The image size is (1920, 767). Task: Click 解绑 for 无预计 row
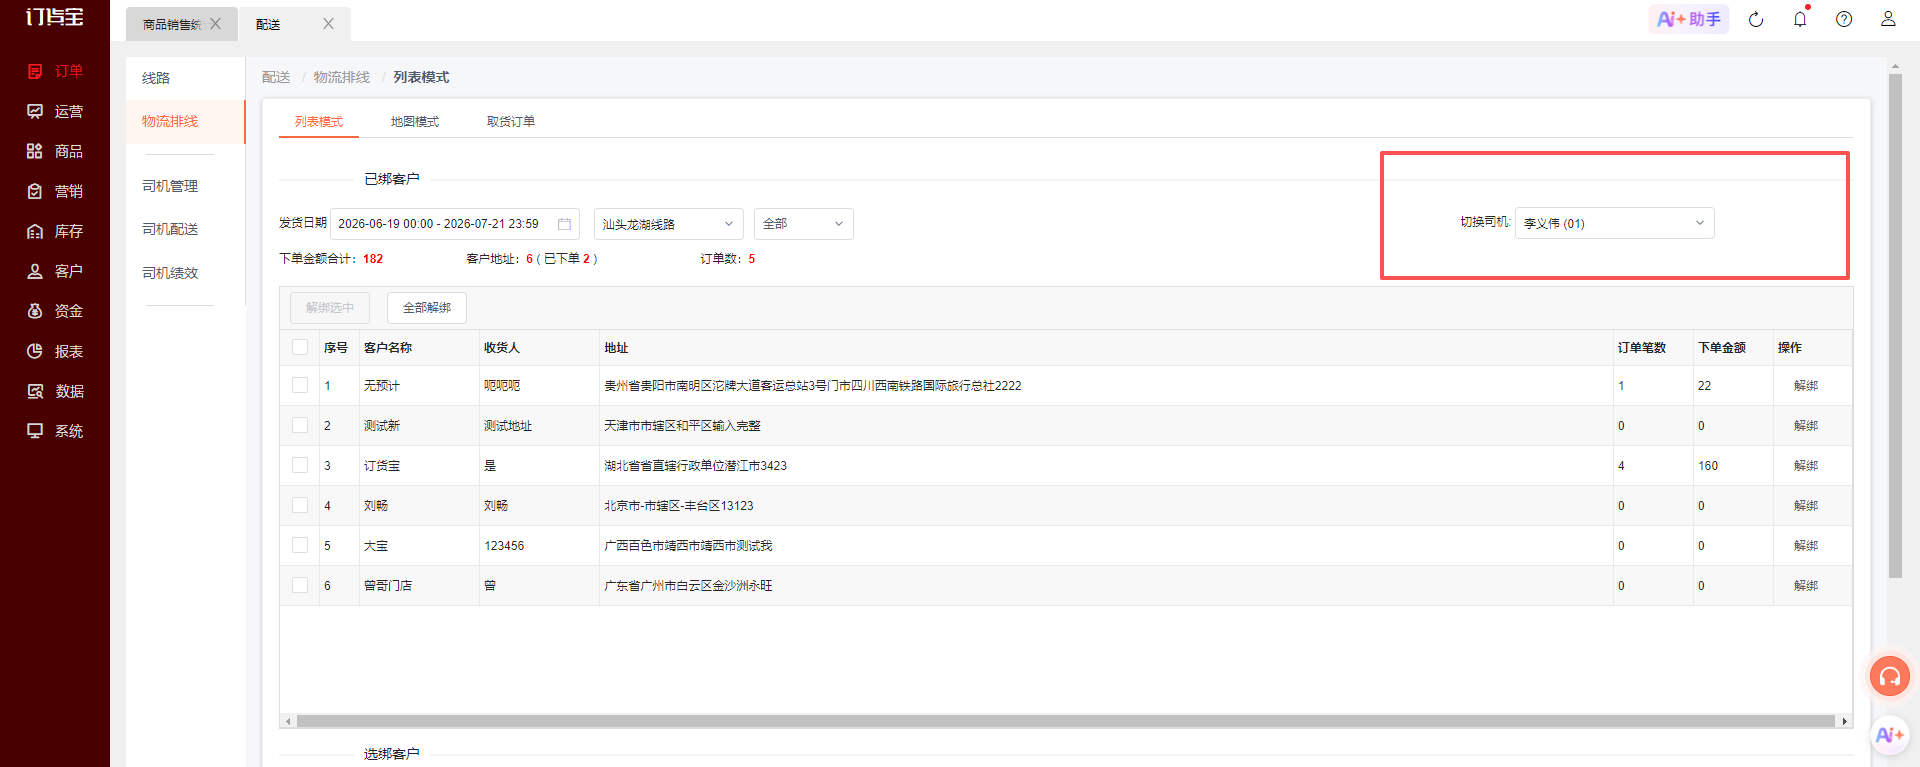click(x=1806, y=385)
